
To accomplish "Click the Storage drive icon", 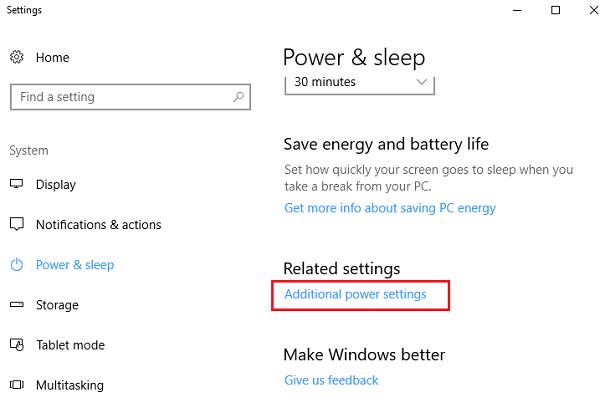I will click(x=17, y=305).
